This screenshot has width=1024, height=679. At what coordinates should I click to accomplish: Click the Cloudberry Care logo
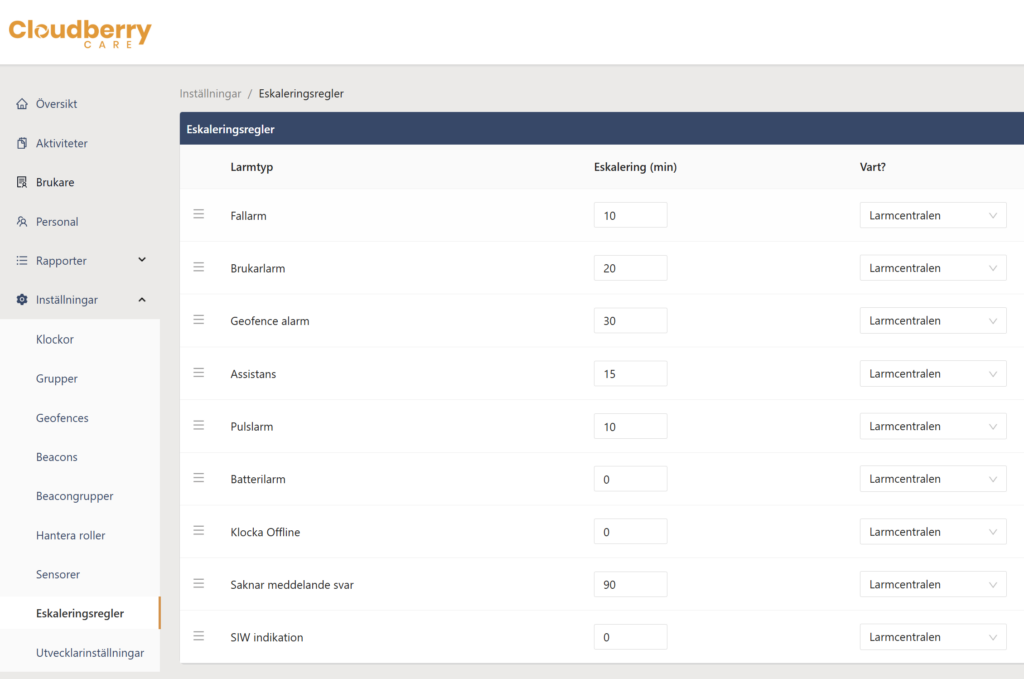click(x=80, y=33)
